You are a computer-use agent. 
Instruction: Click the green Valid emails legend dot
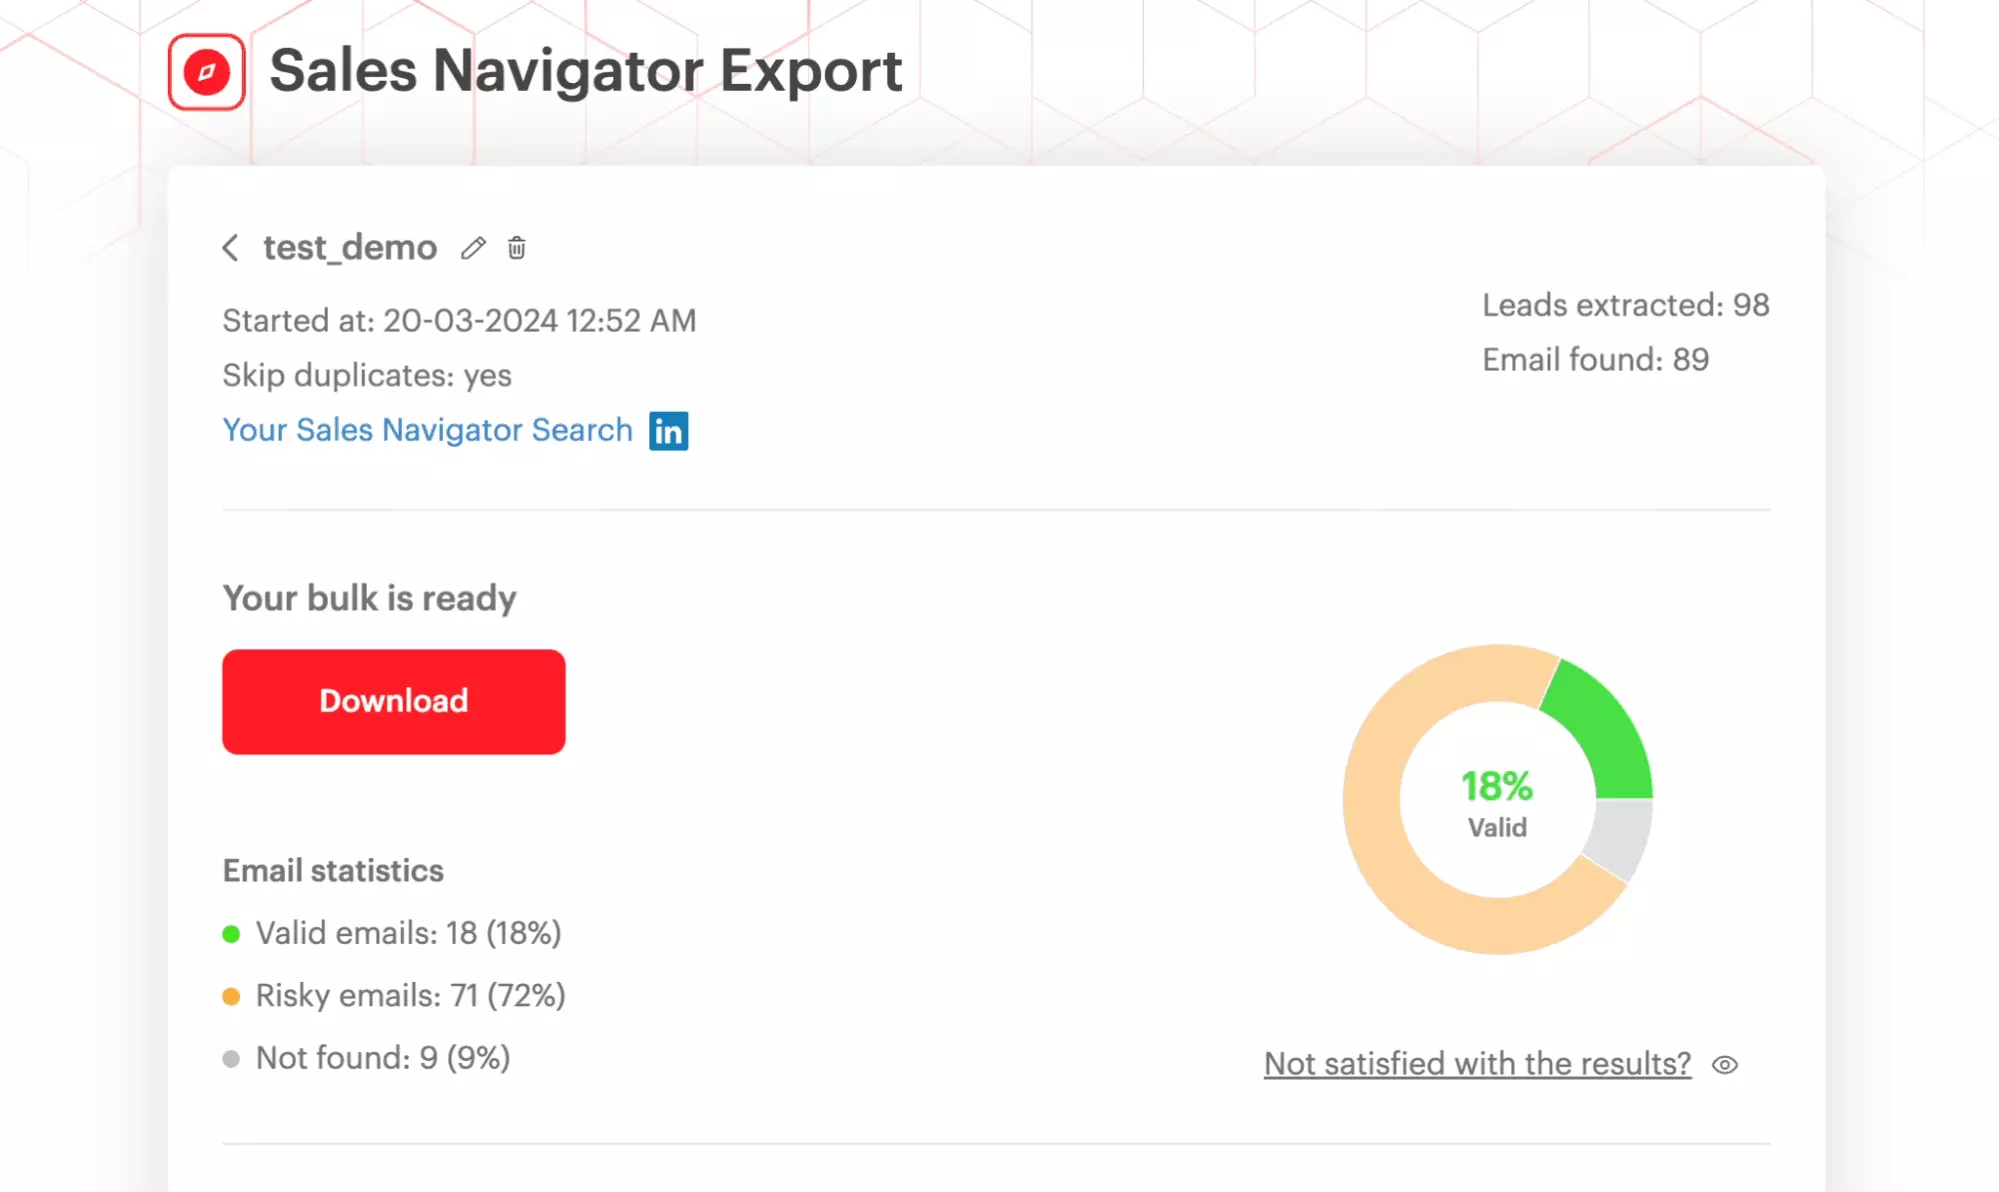pyautogui.click(x=232, y=932)
